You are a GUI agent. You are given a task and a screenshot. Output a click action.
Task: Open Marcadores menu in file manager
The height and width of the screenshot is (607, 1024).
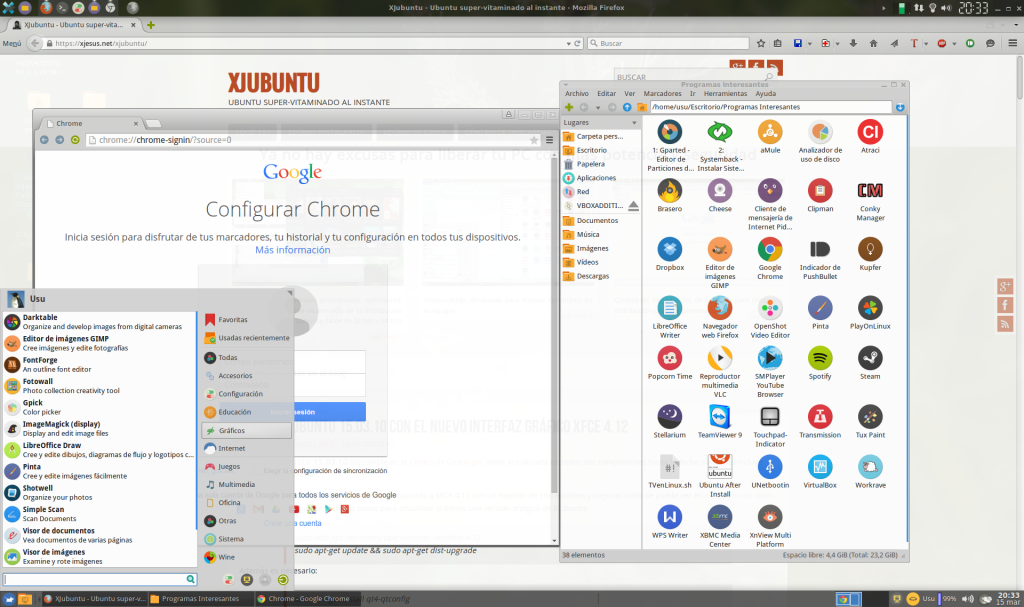(x=662, y=93)
